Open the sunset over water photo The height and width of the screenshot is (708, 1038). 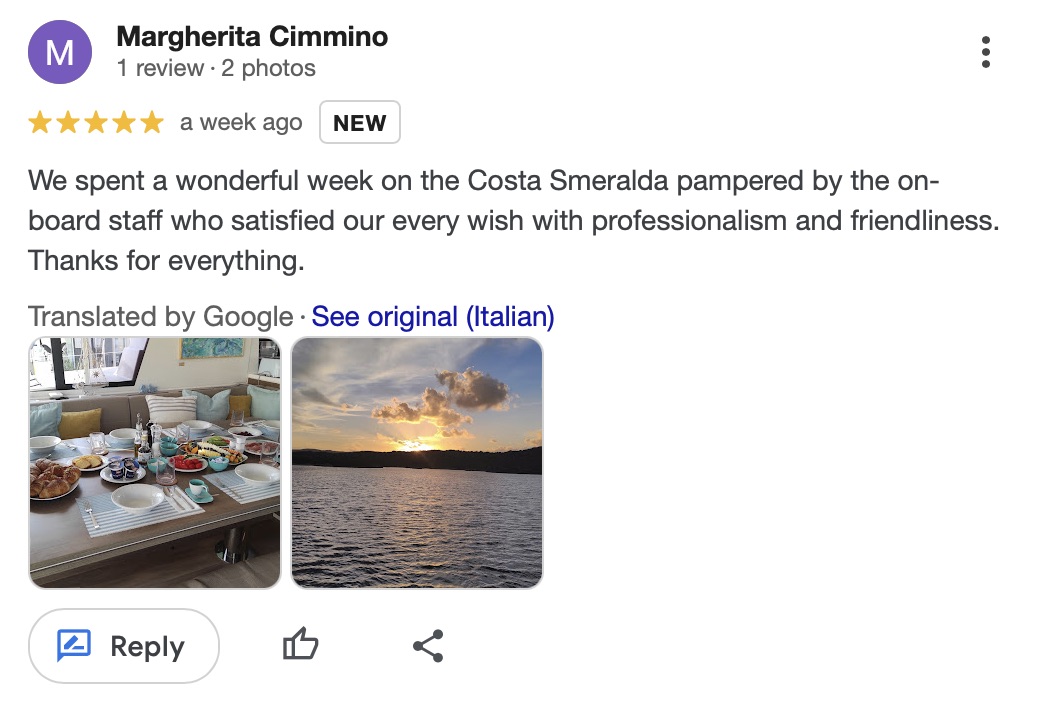(x=417, y=462)
